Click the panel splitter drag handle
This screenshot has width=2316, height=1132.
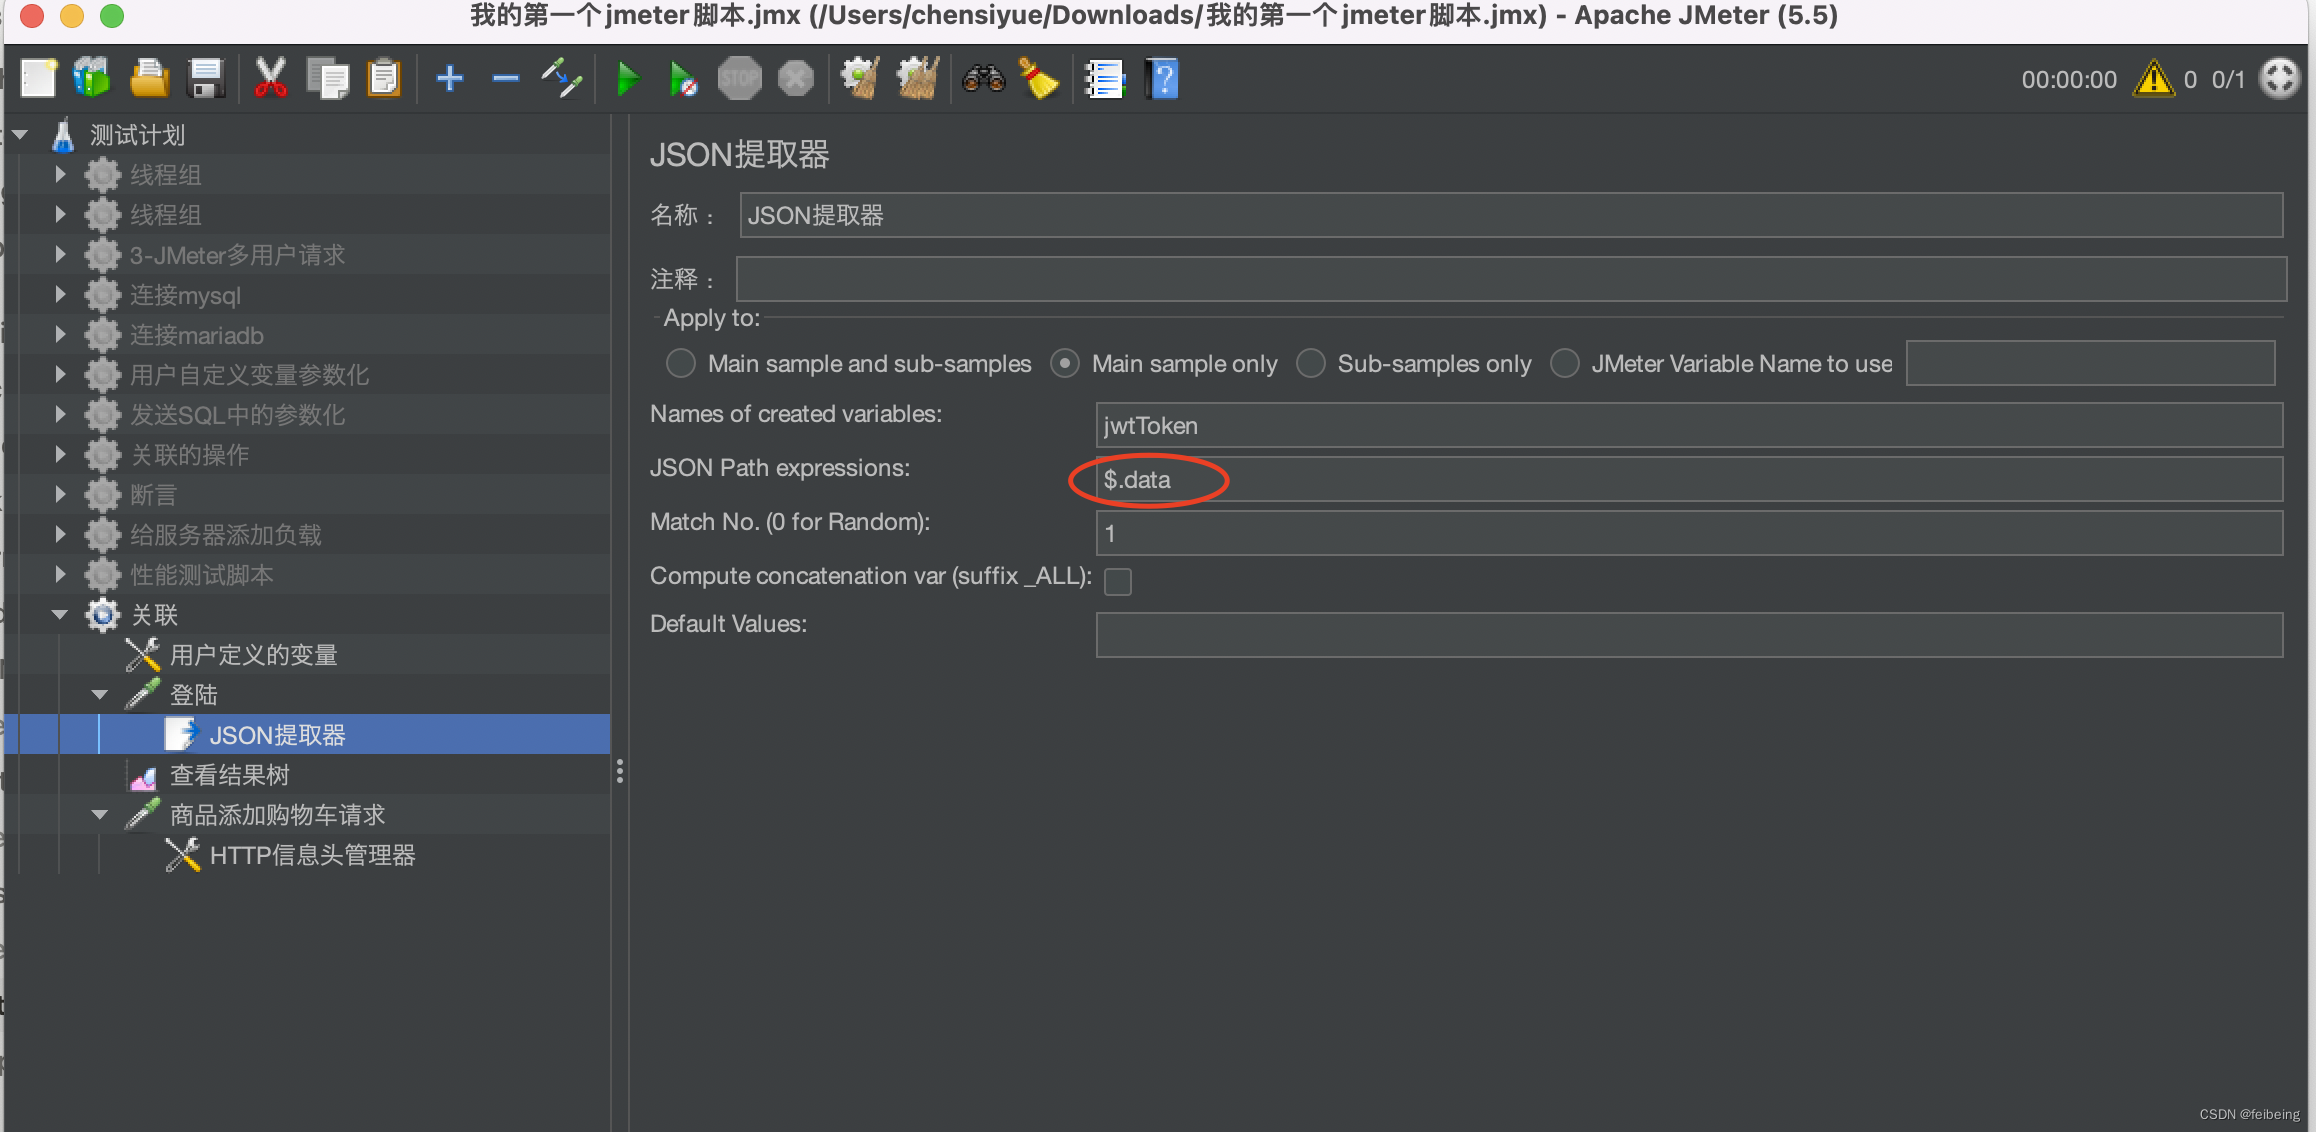(620, 771)
